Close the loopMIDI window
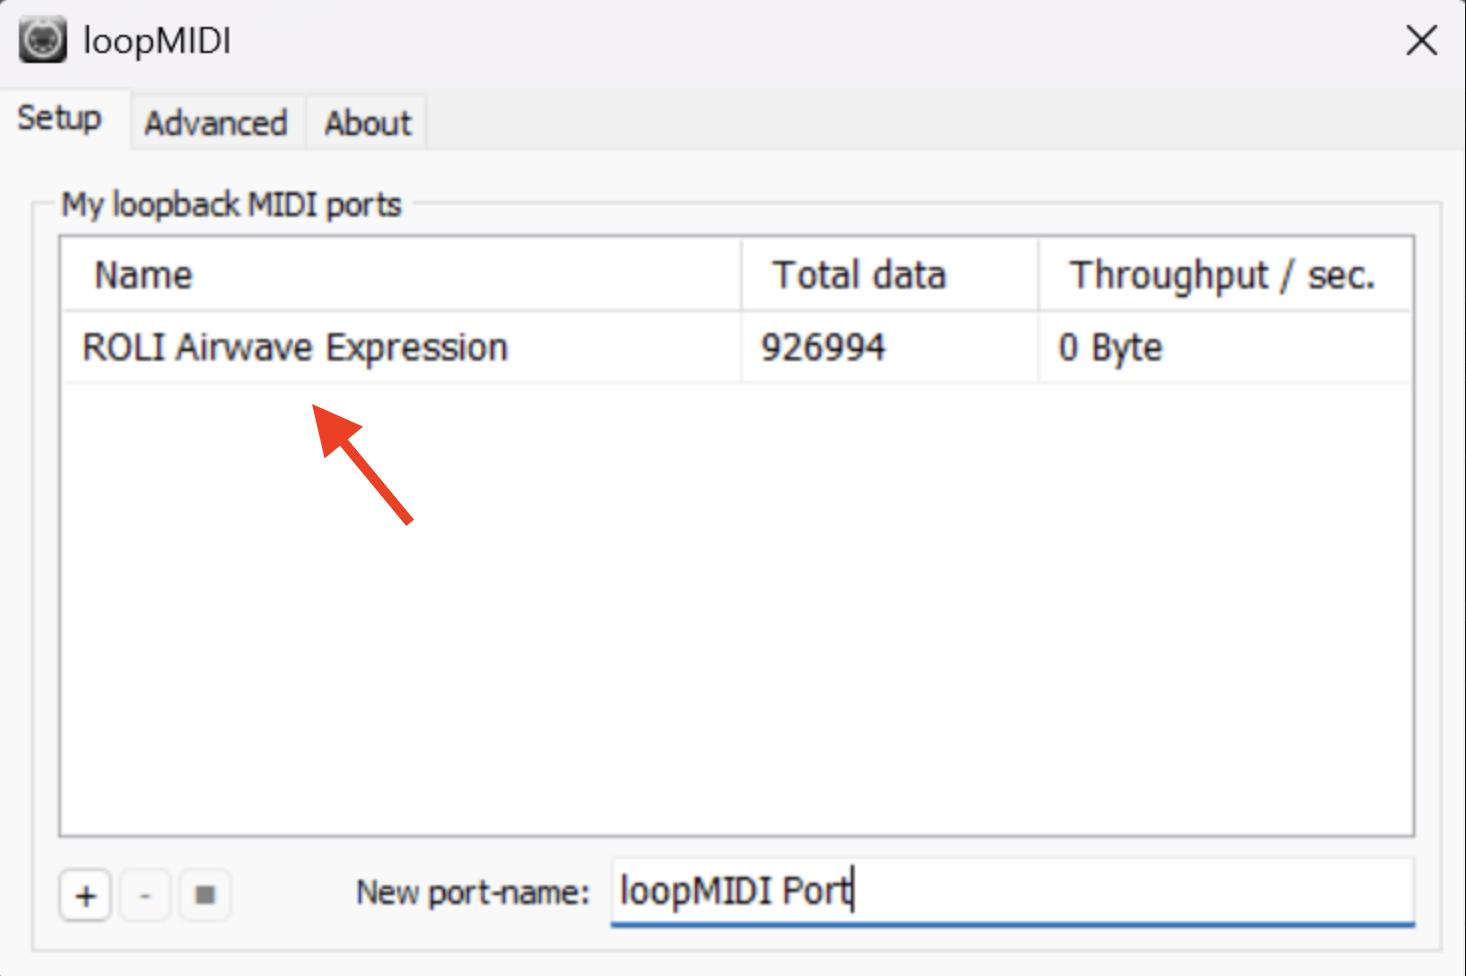The height and width of the screenshot is (976, 1466). pyautogui.click(x=1421, y=41)
